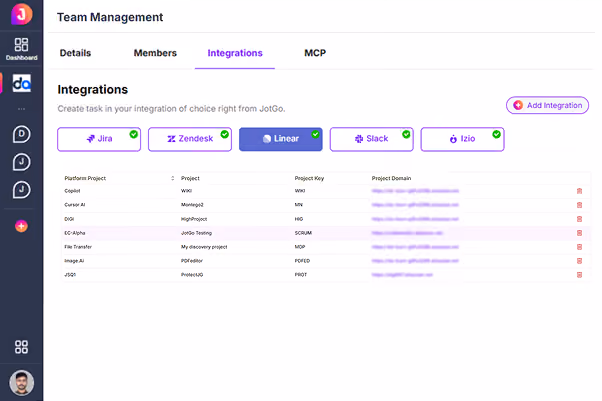Click the Project Domain column header

[391, 178]
